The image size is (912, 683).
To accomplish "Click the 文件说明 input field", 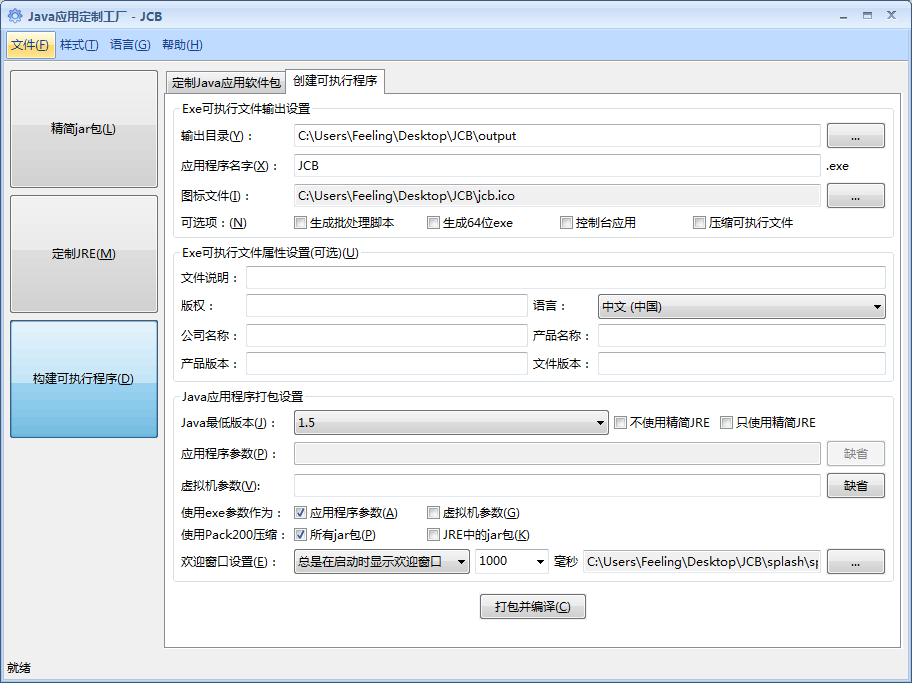I will point(565,278).
